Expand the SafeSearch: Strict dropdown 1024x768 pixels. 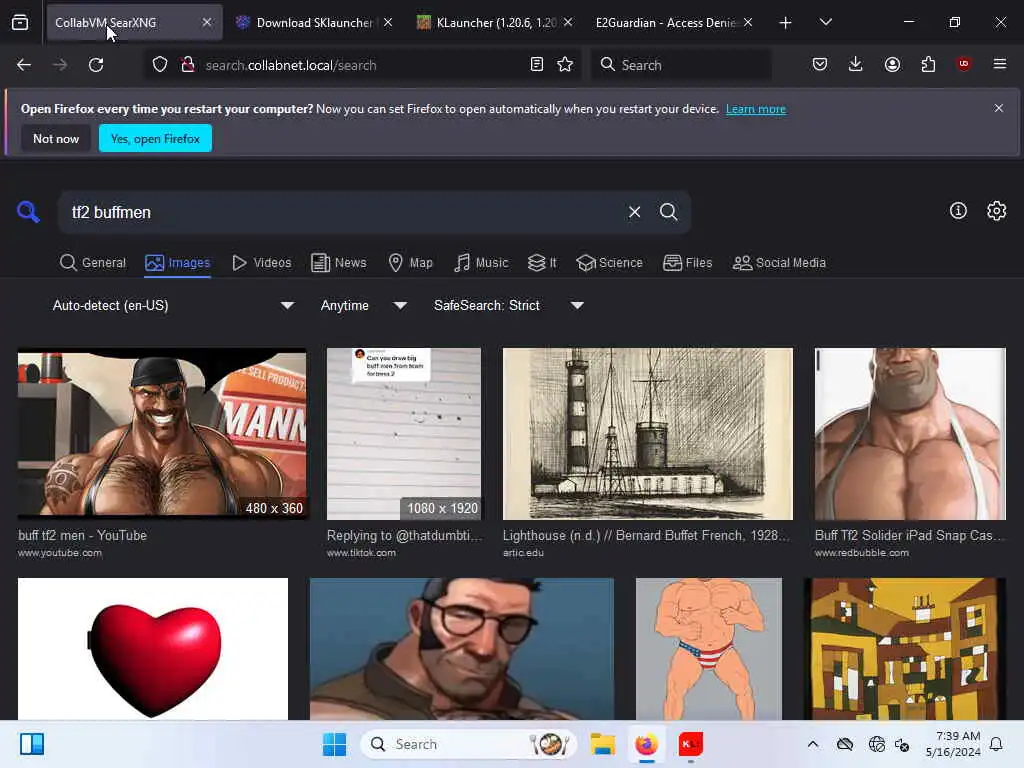[x=509, y=306]
